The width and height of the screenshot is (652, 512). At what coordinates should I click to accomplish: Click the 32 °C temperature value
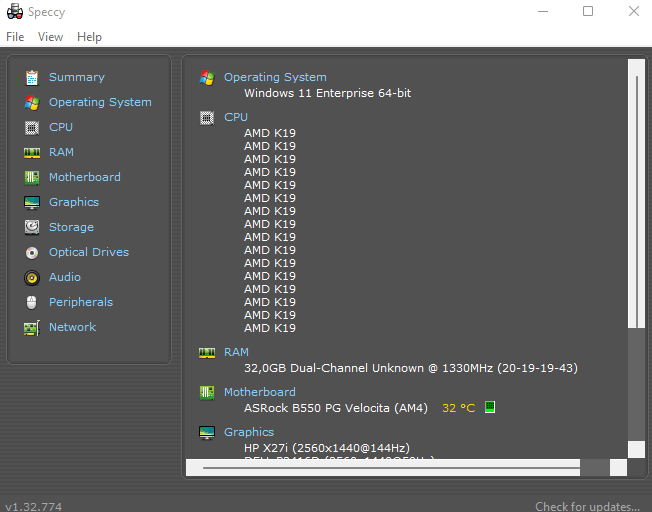point(459,408)
